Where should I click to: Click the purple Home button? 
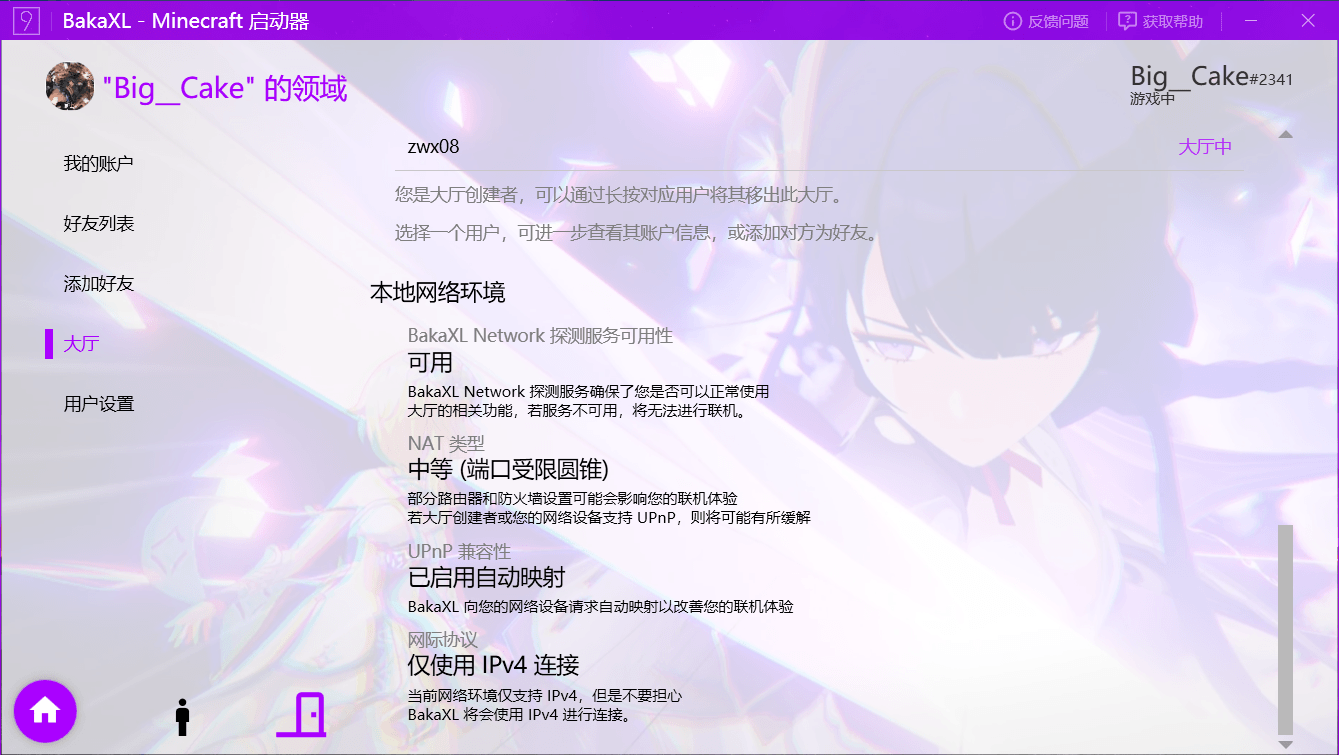click(x=45, y=711)
